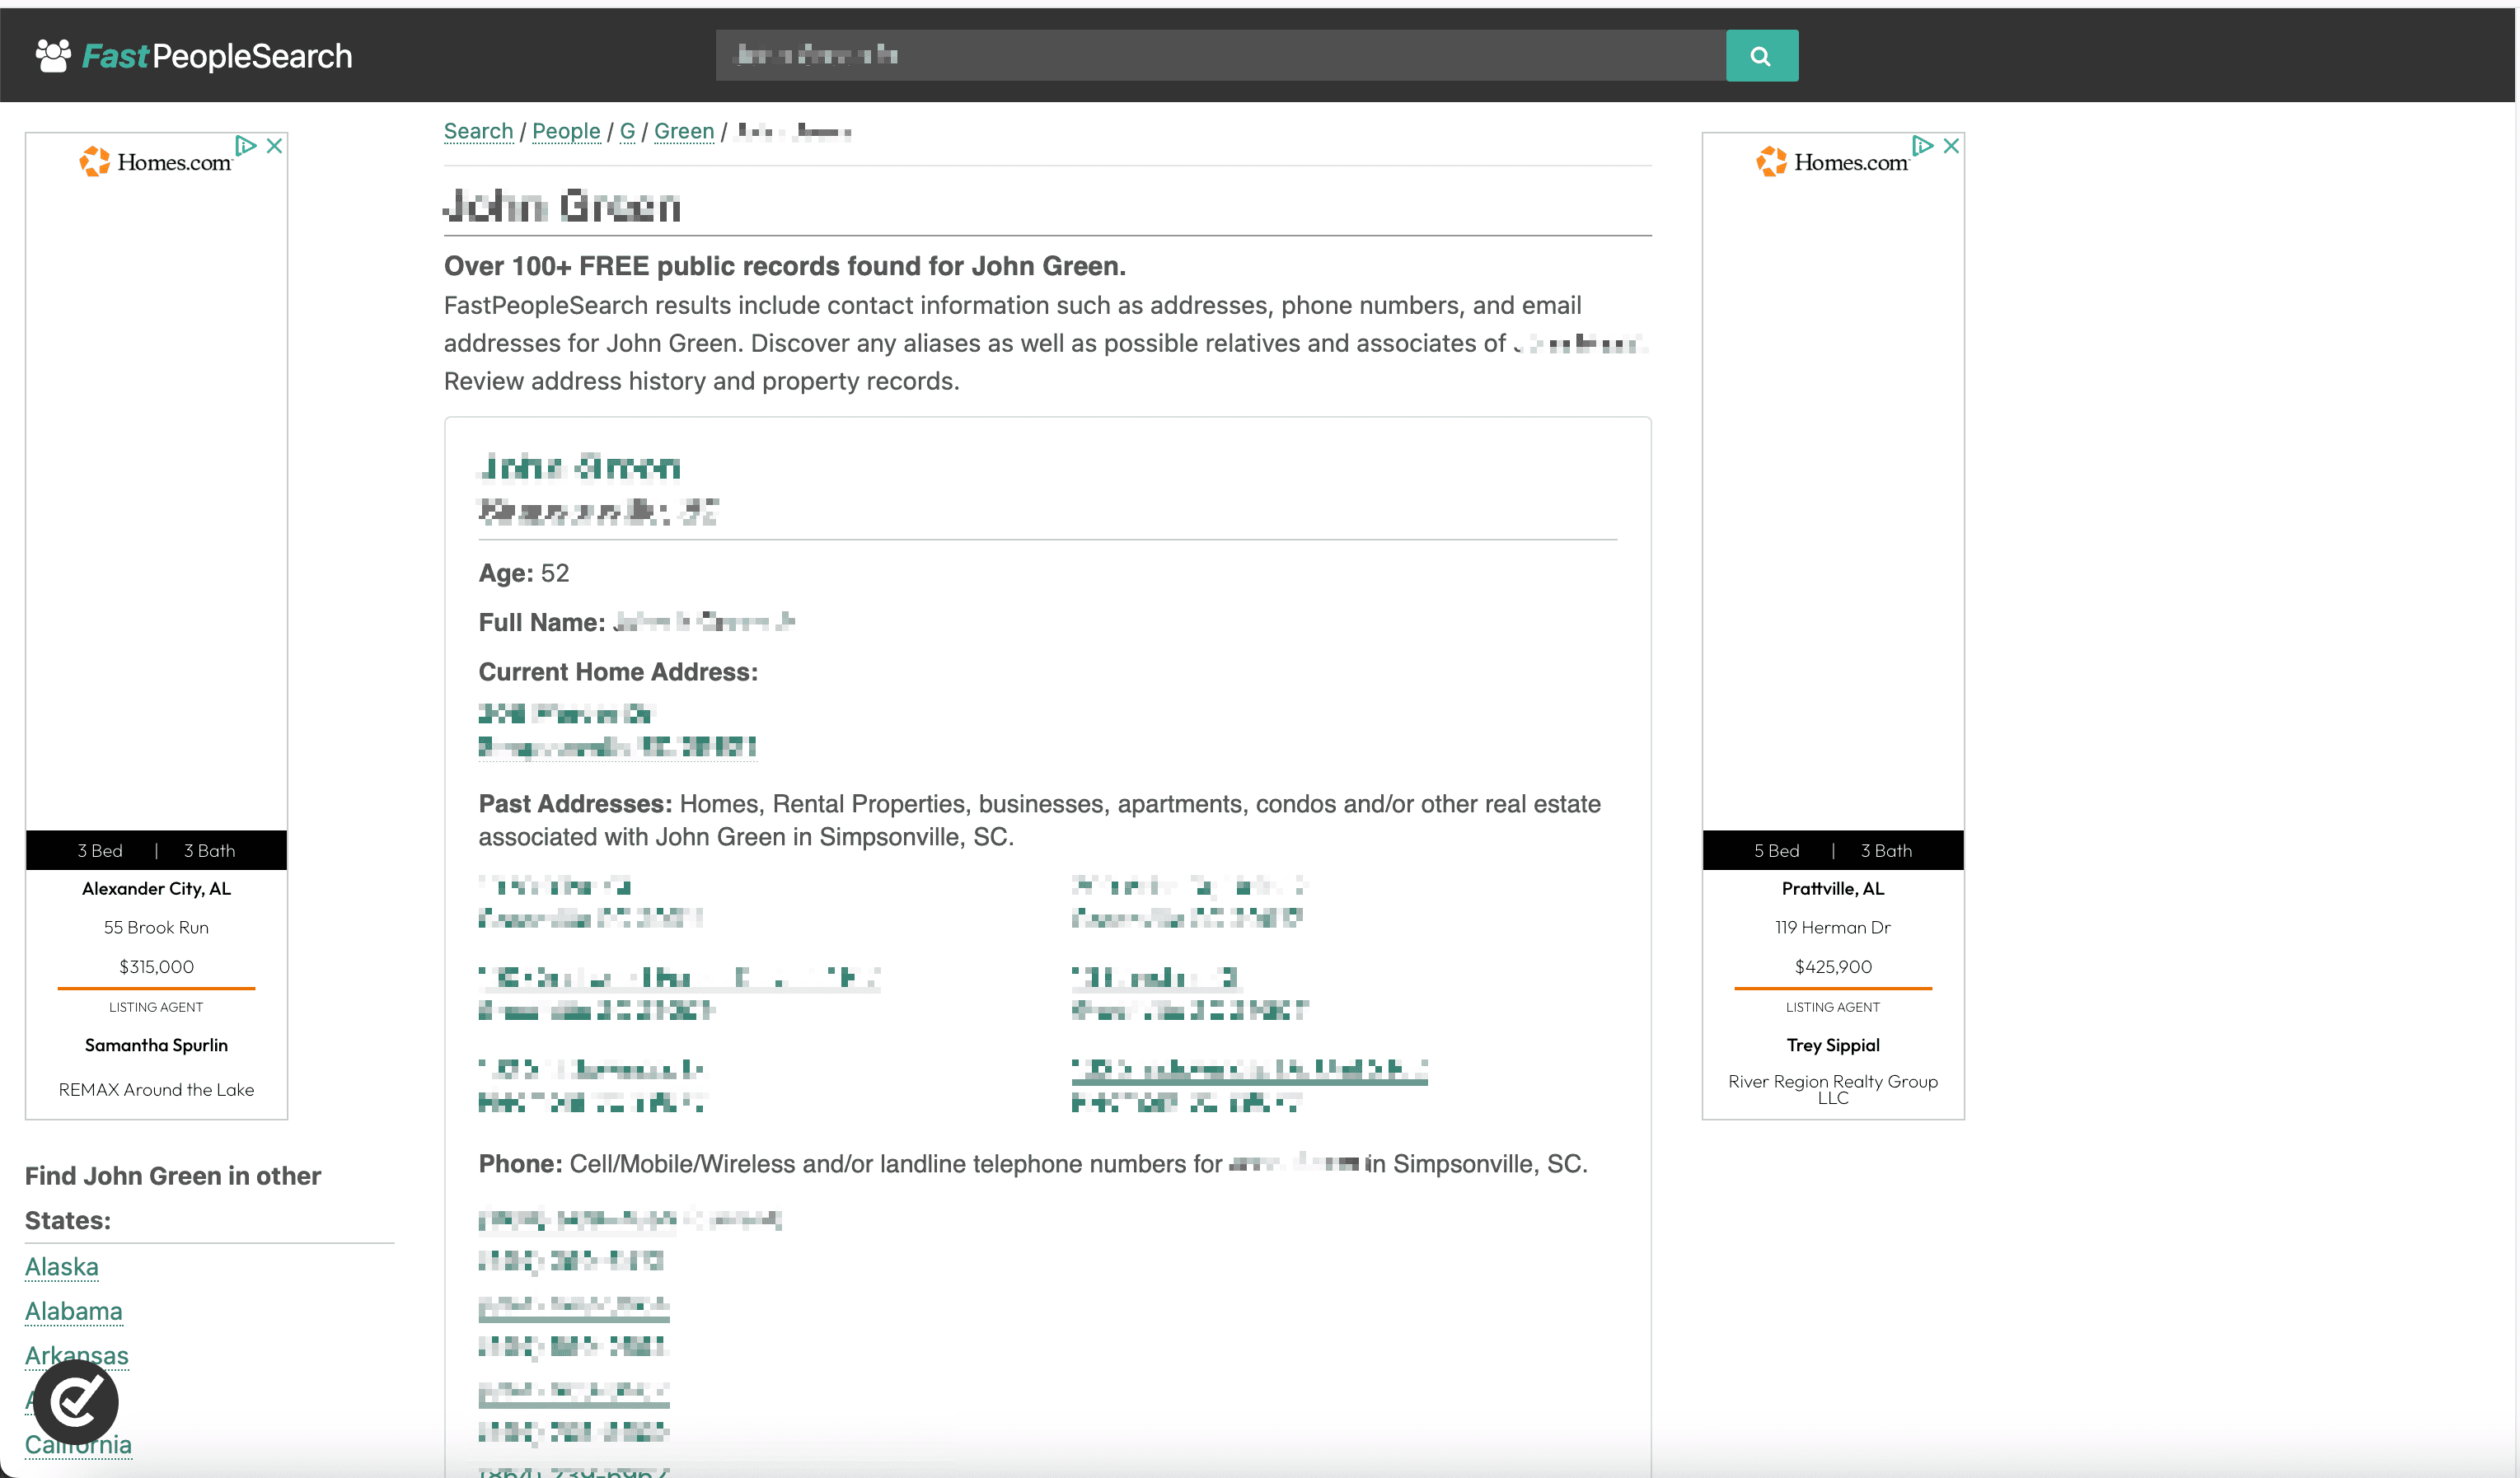Image resolution: width=2520 pixels, height=1478 pixels.
Task: Click the FastPeopleSearch people logo icon
Action: pos(53,56)
